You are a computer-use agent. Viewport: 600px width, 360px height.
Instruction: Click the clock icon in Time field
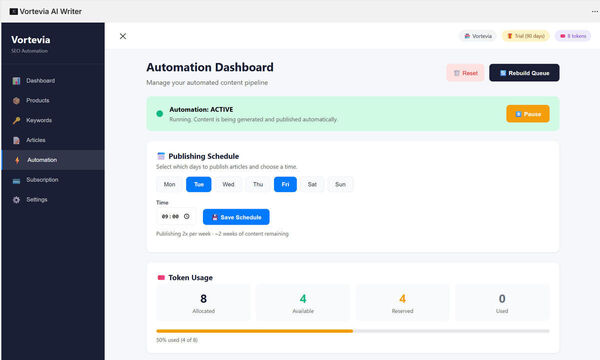186,217
